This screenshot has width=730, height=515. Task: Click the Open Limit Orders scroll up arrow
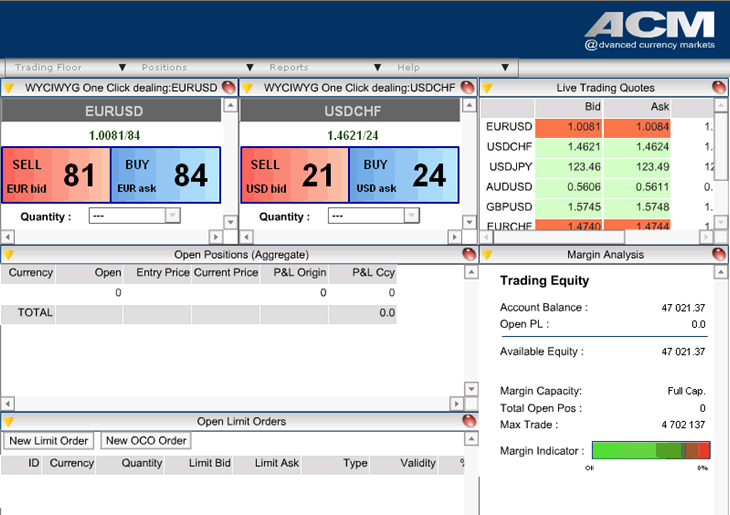(x=471, y=439)
